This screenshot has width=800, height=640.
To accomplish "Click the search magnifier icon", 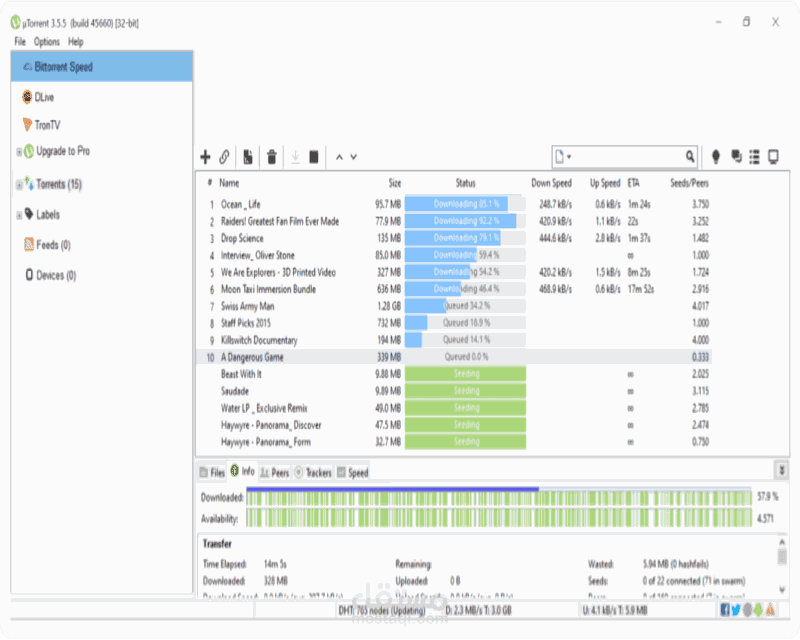I will point(690,157).
